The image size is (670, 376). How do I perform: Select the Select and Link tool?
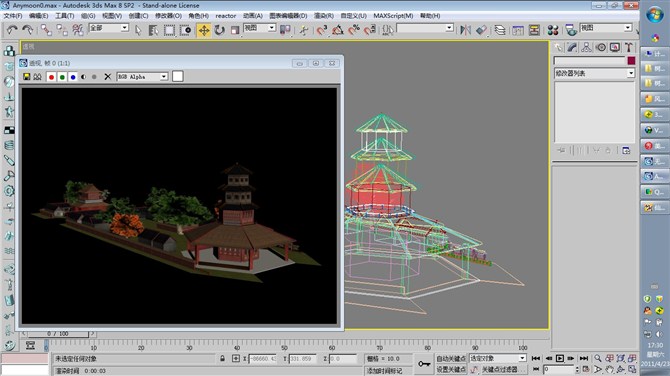click(x=46, y=30)
